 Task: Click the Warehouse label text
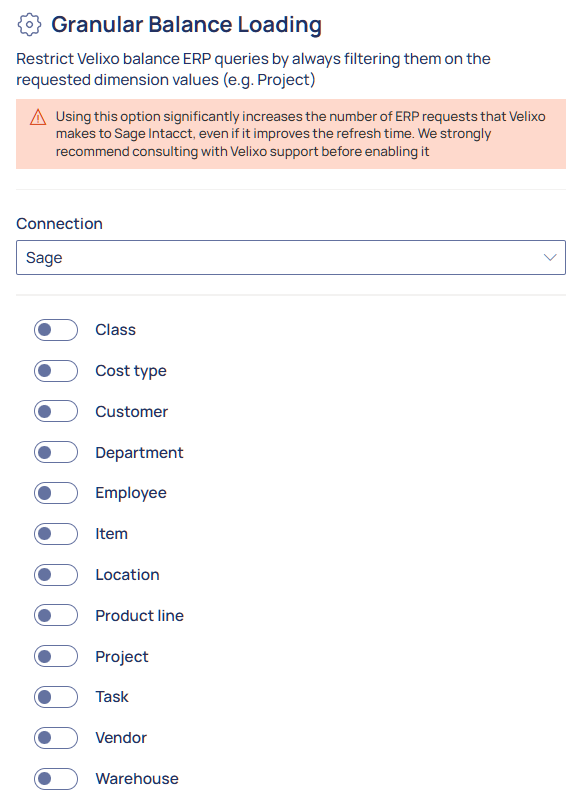(137, 779)
